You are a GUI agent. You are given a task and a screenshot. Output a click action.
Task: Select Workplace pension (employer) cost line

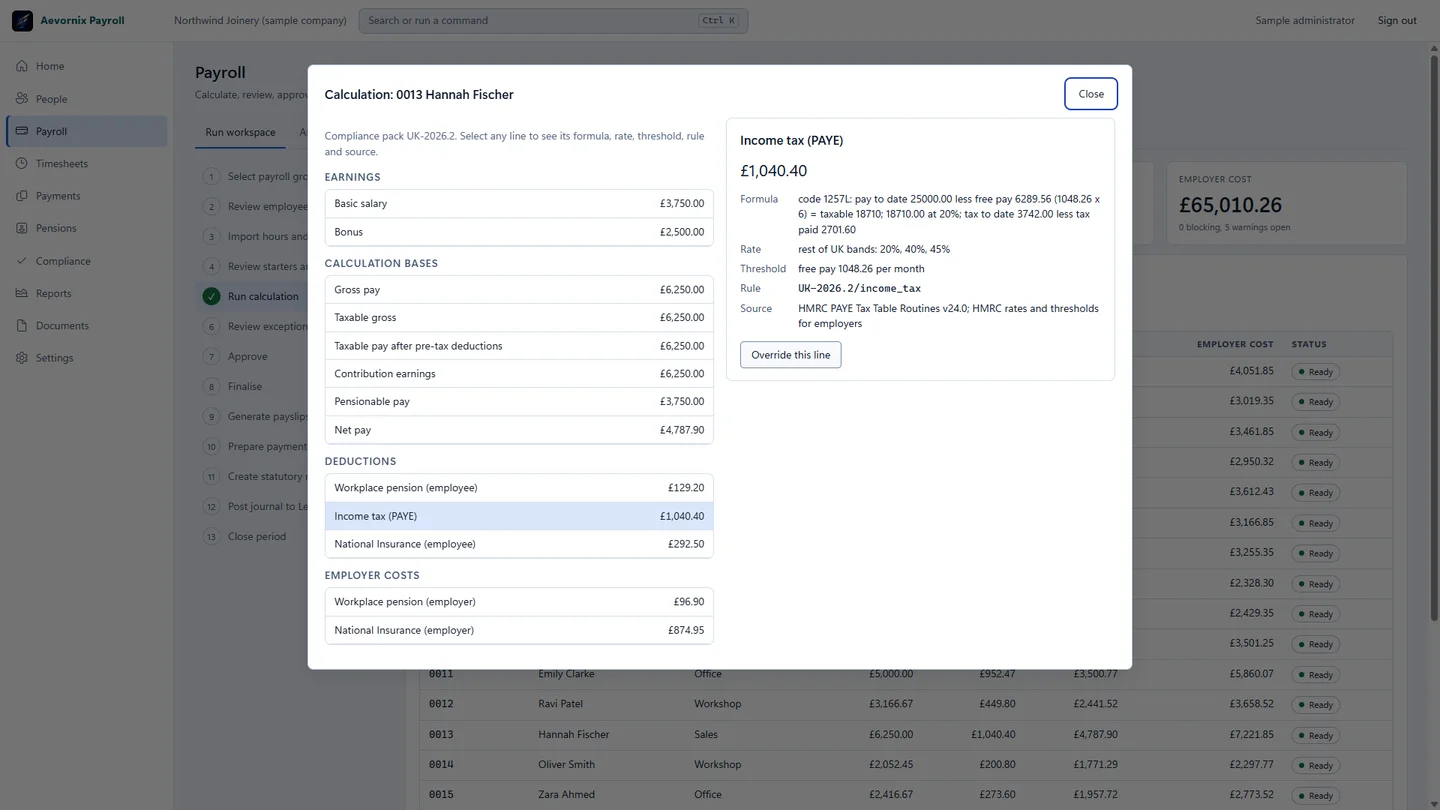point(519,602)
